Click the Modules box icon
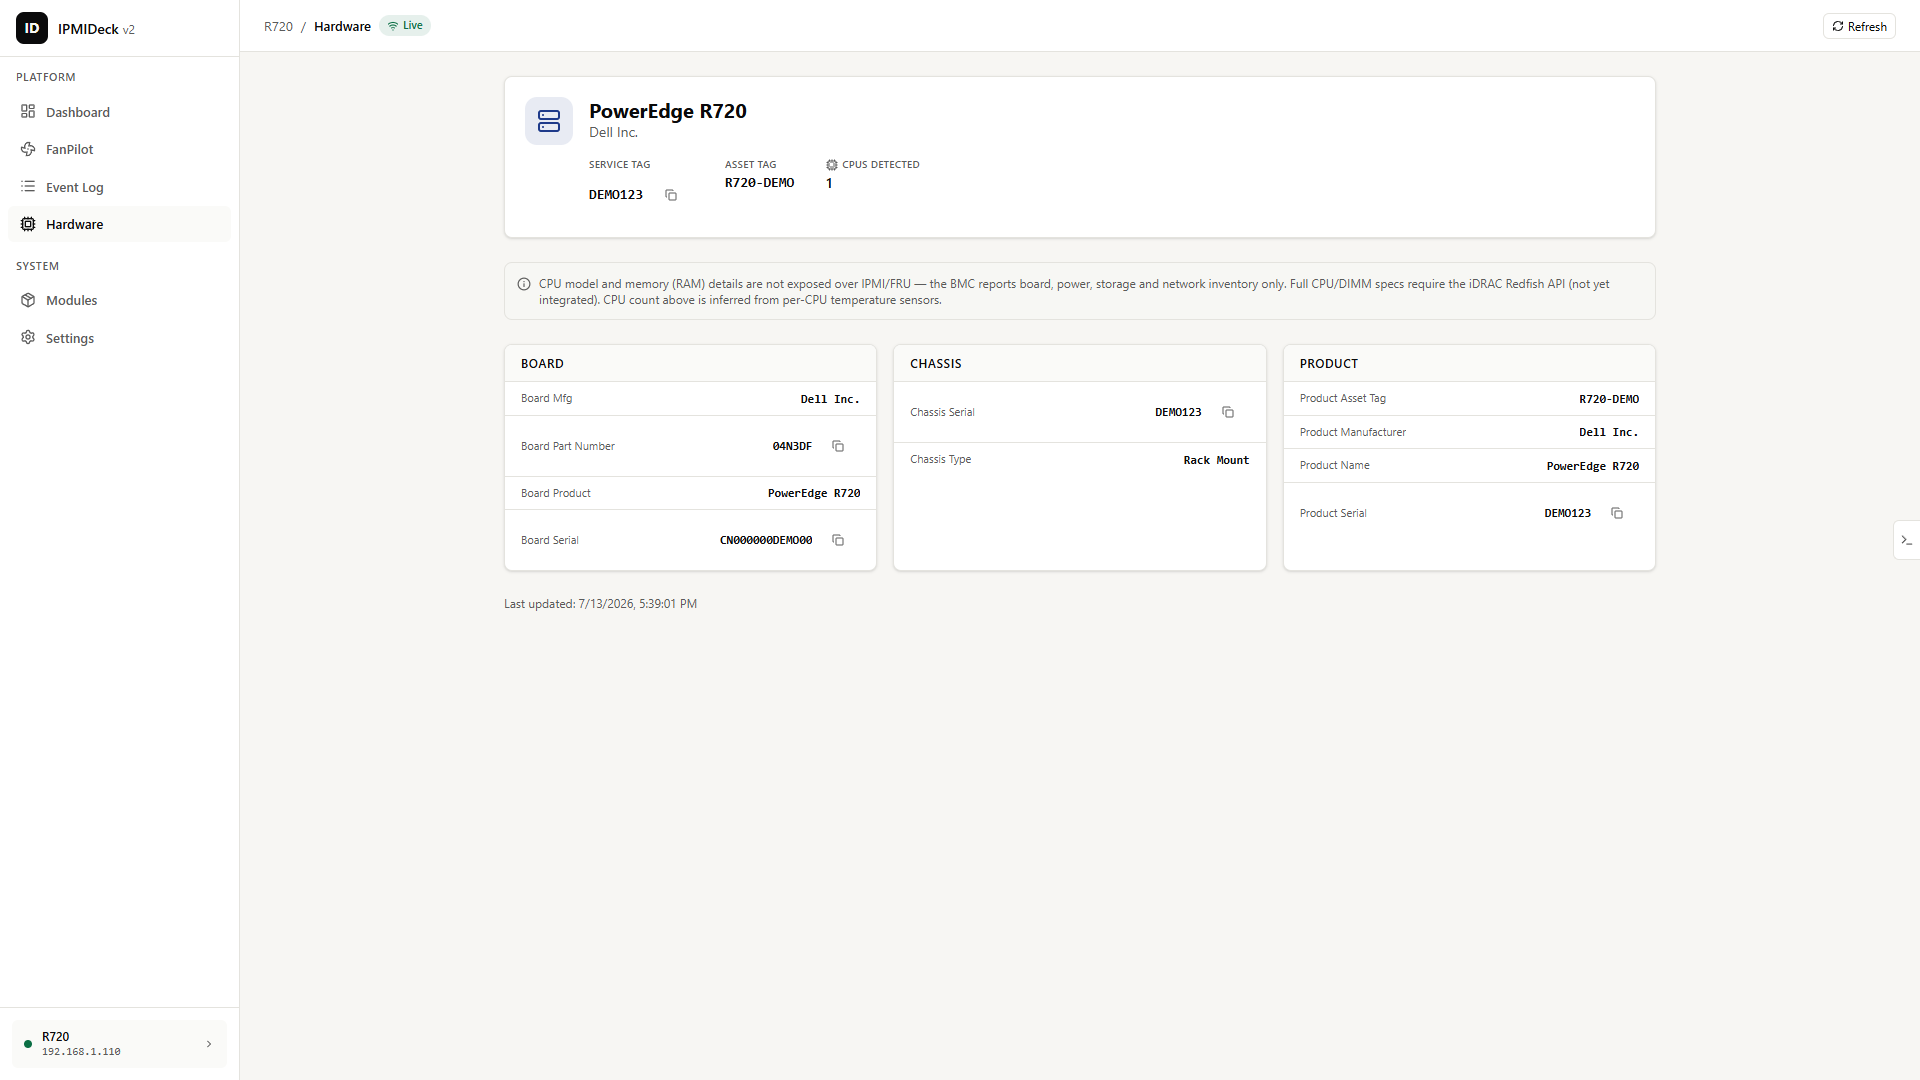The width and height of the screenshot is (1920, 1080). 28,300
